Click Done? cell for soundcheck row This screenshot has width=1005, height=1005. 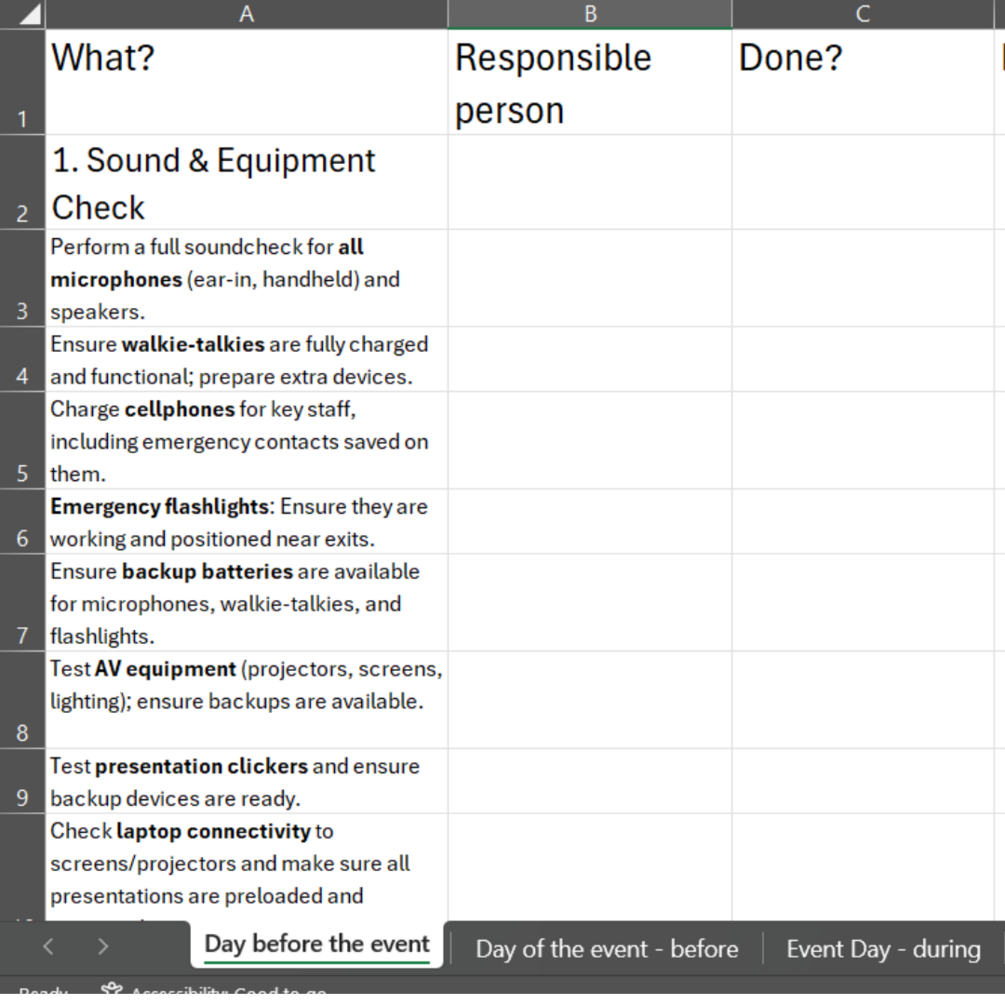863,278
